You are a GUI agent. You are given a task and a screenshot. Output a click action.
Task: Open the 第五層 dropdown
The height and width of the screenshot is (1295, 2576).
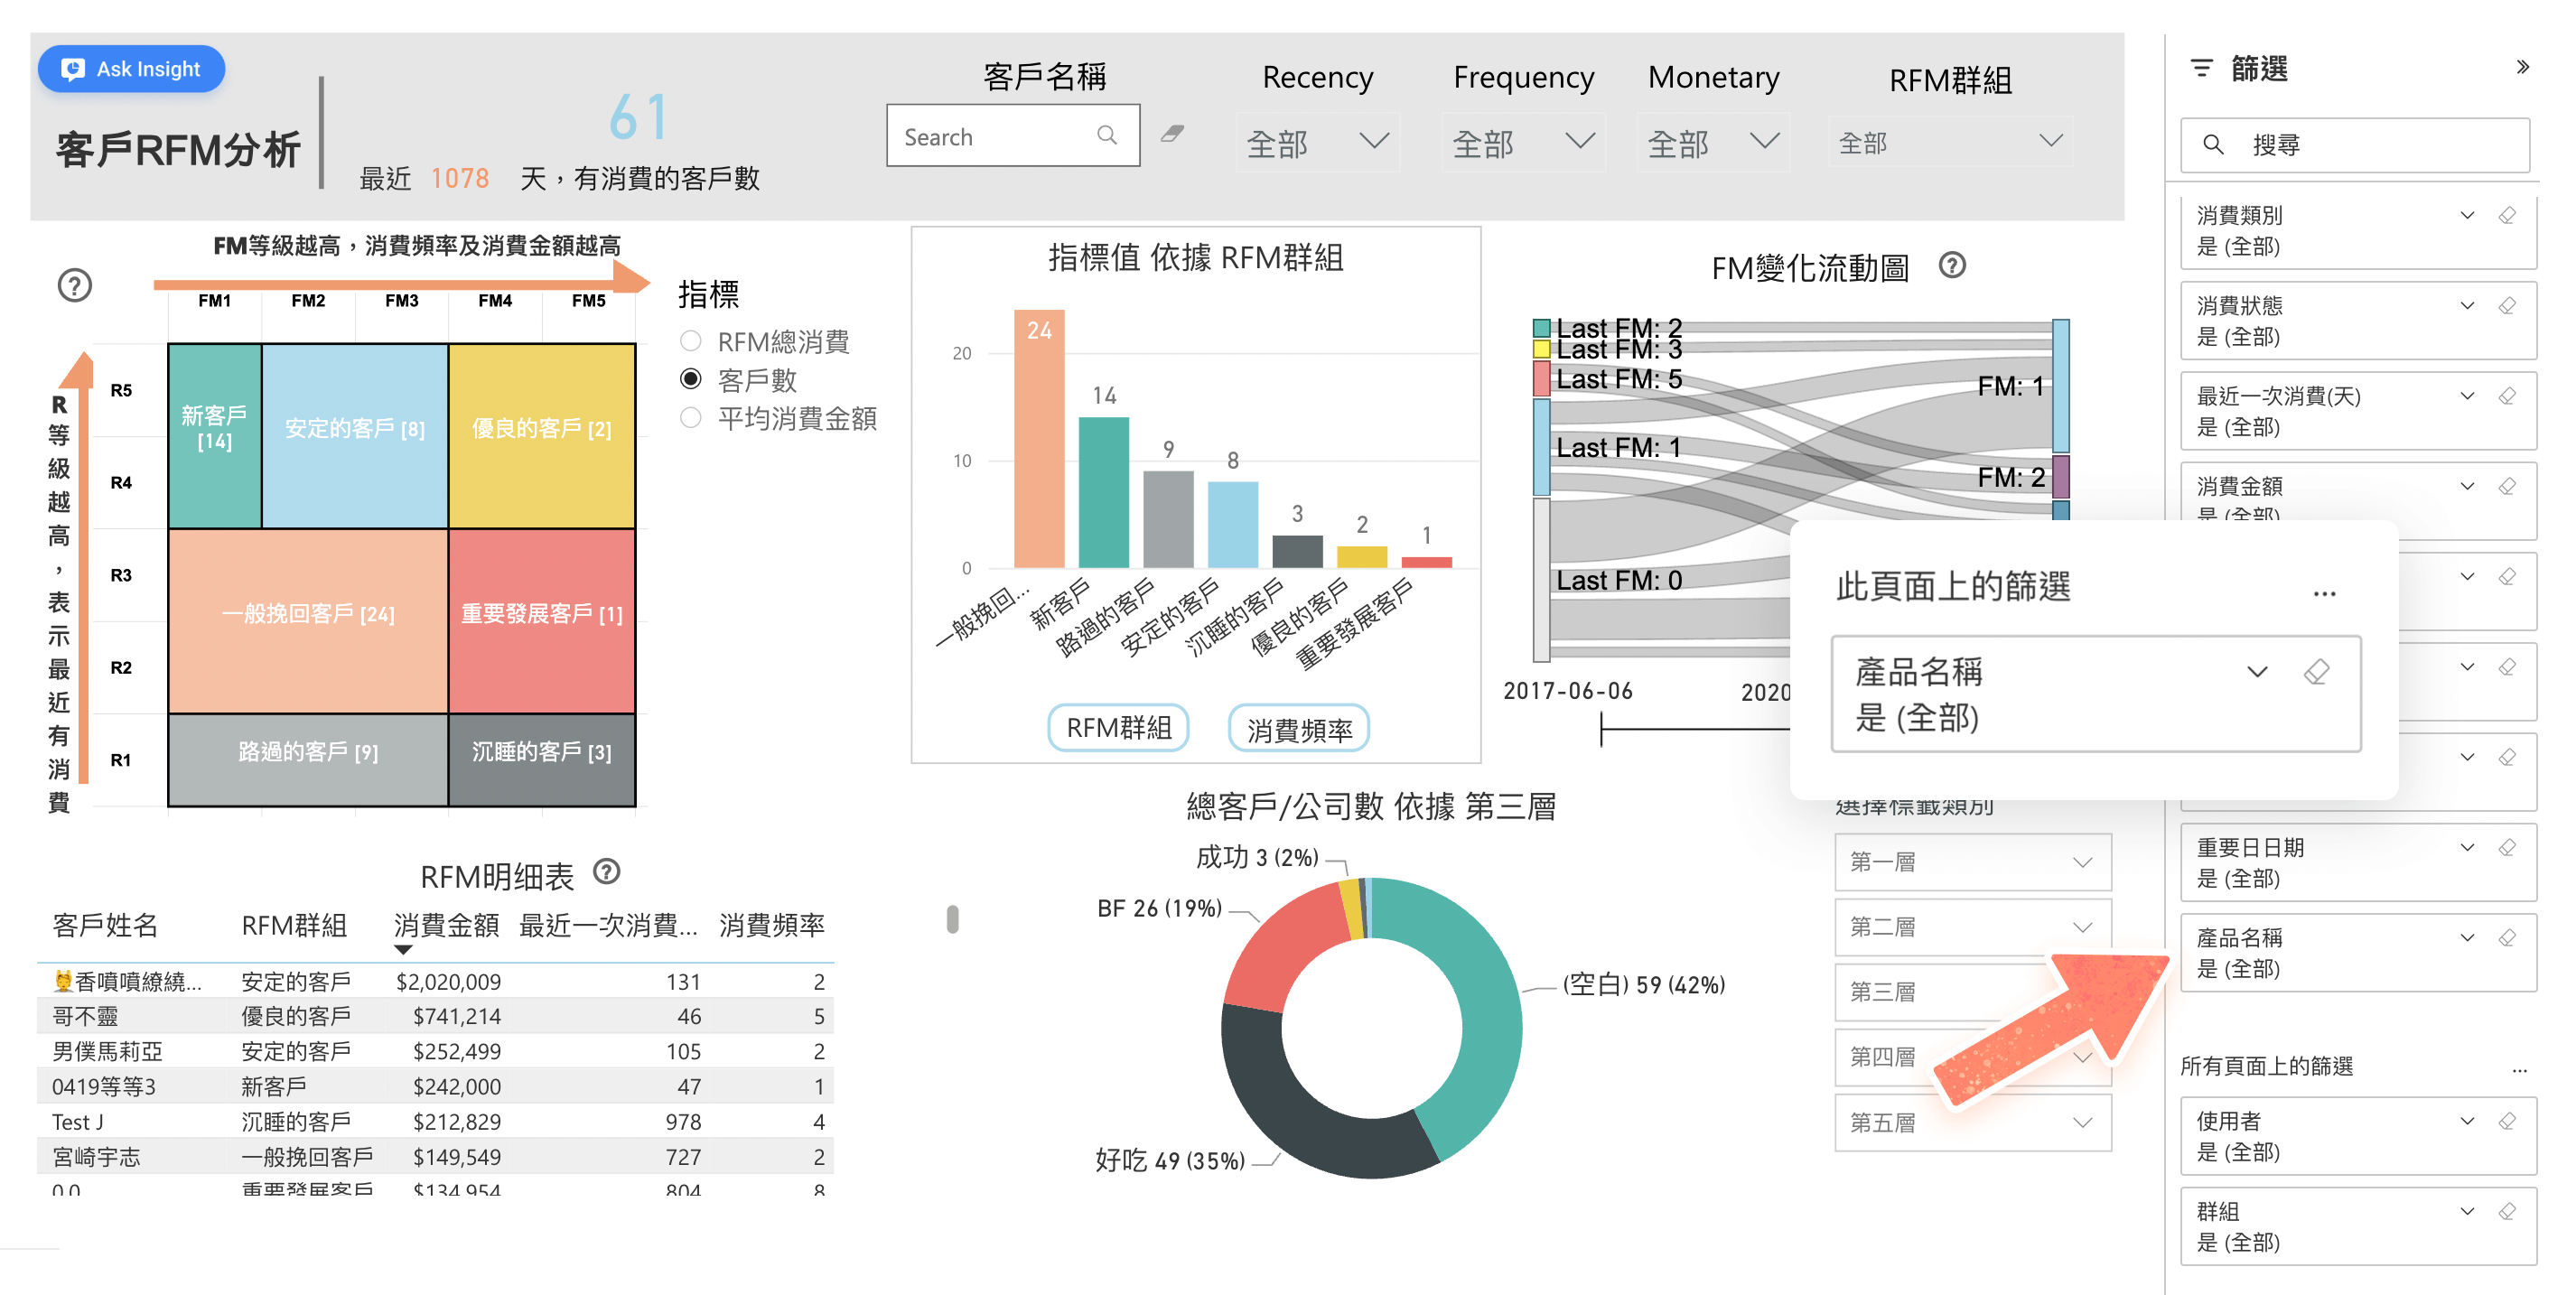(x=1972, y=1123)
